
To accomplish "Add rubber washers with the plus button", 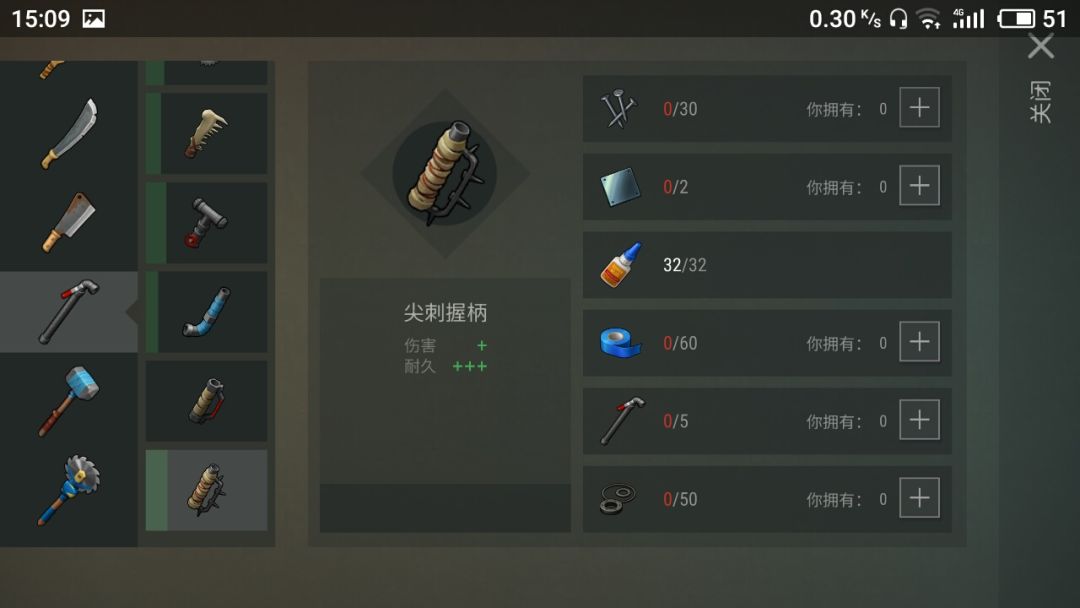I will pyautogui.click(x=920, y=497).
